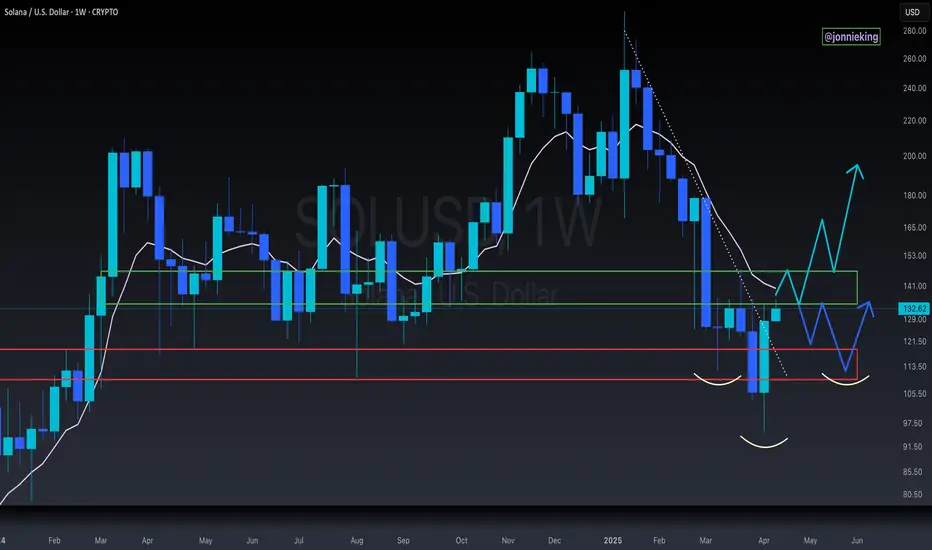
Task: Select the 121.50 price axis label
Action: (914, 342)
